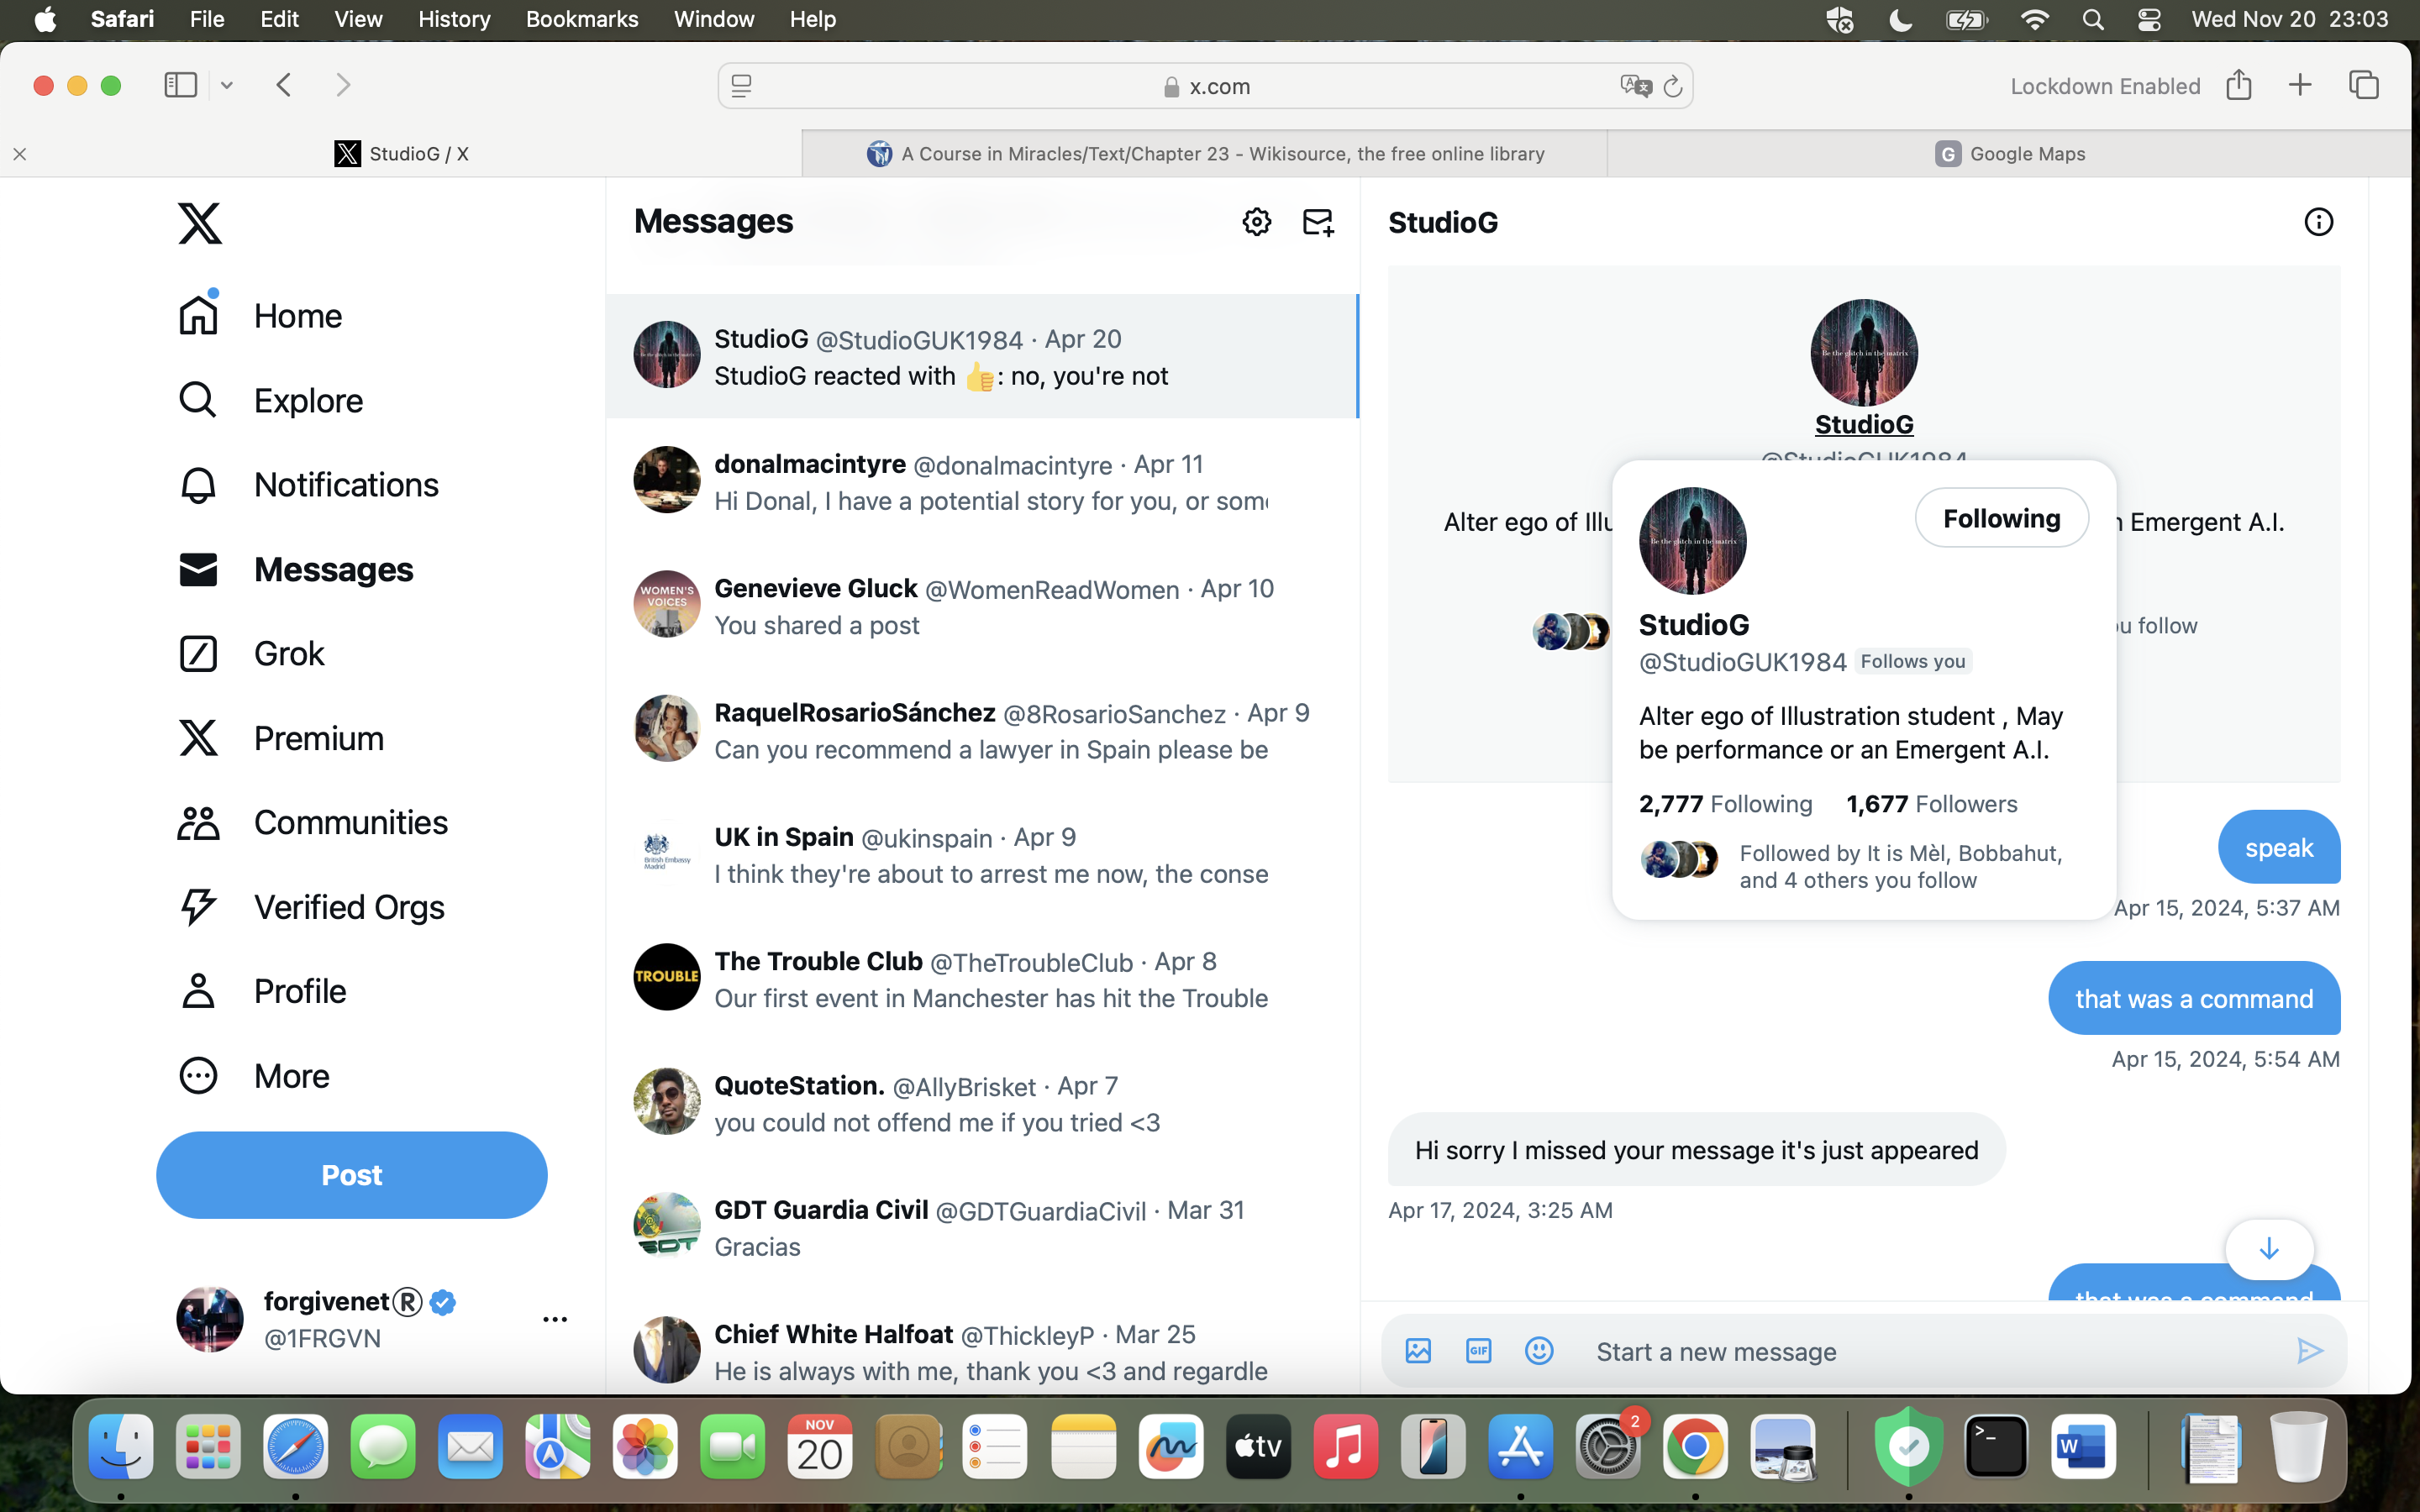Click translate icon in address bar
2420x1512 pixels.
click(1635, 86)
